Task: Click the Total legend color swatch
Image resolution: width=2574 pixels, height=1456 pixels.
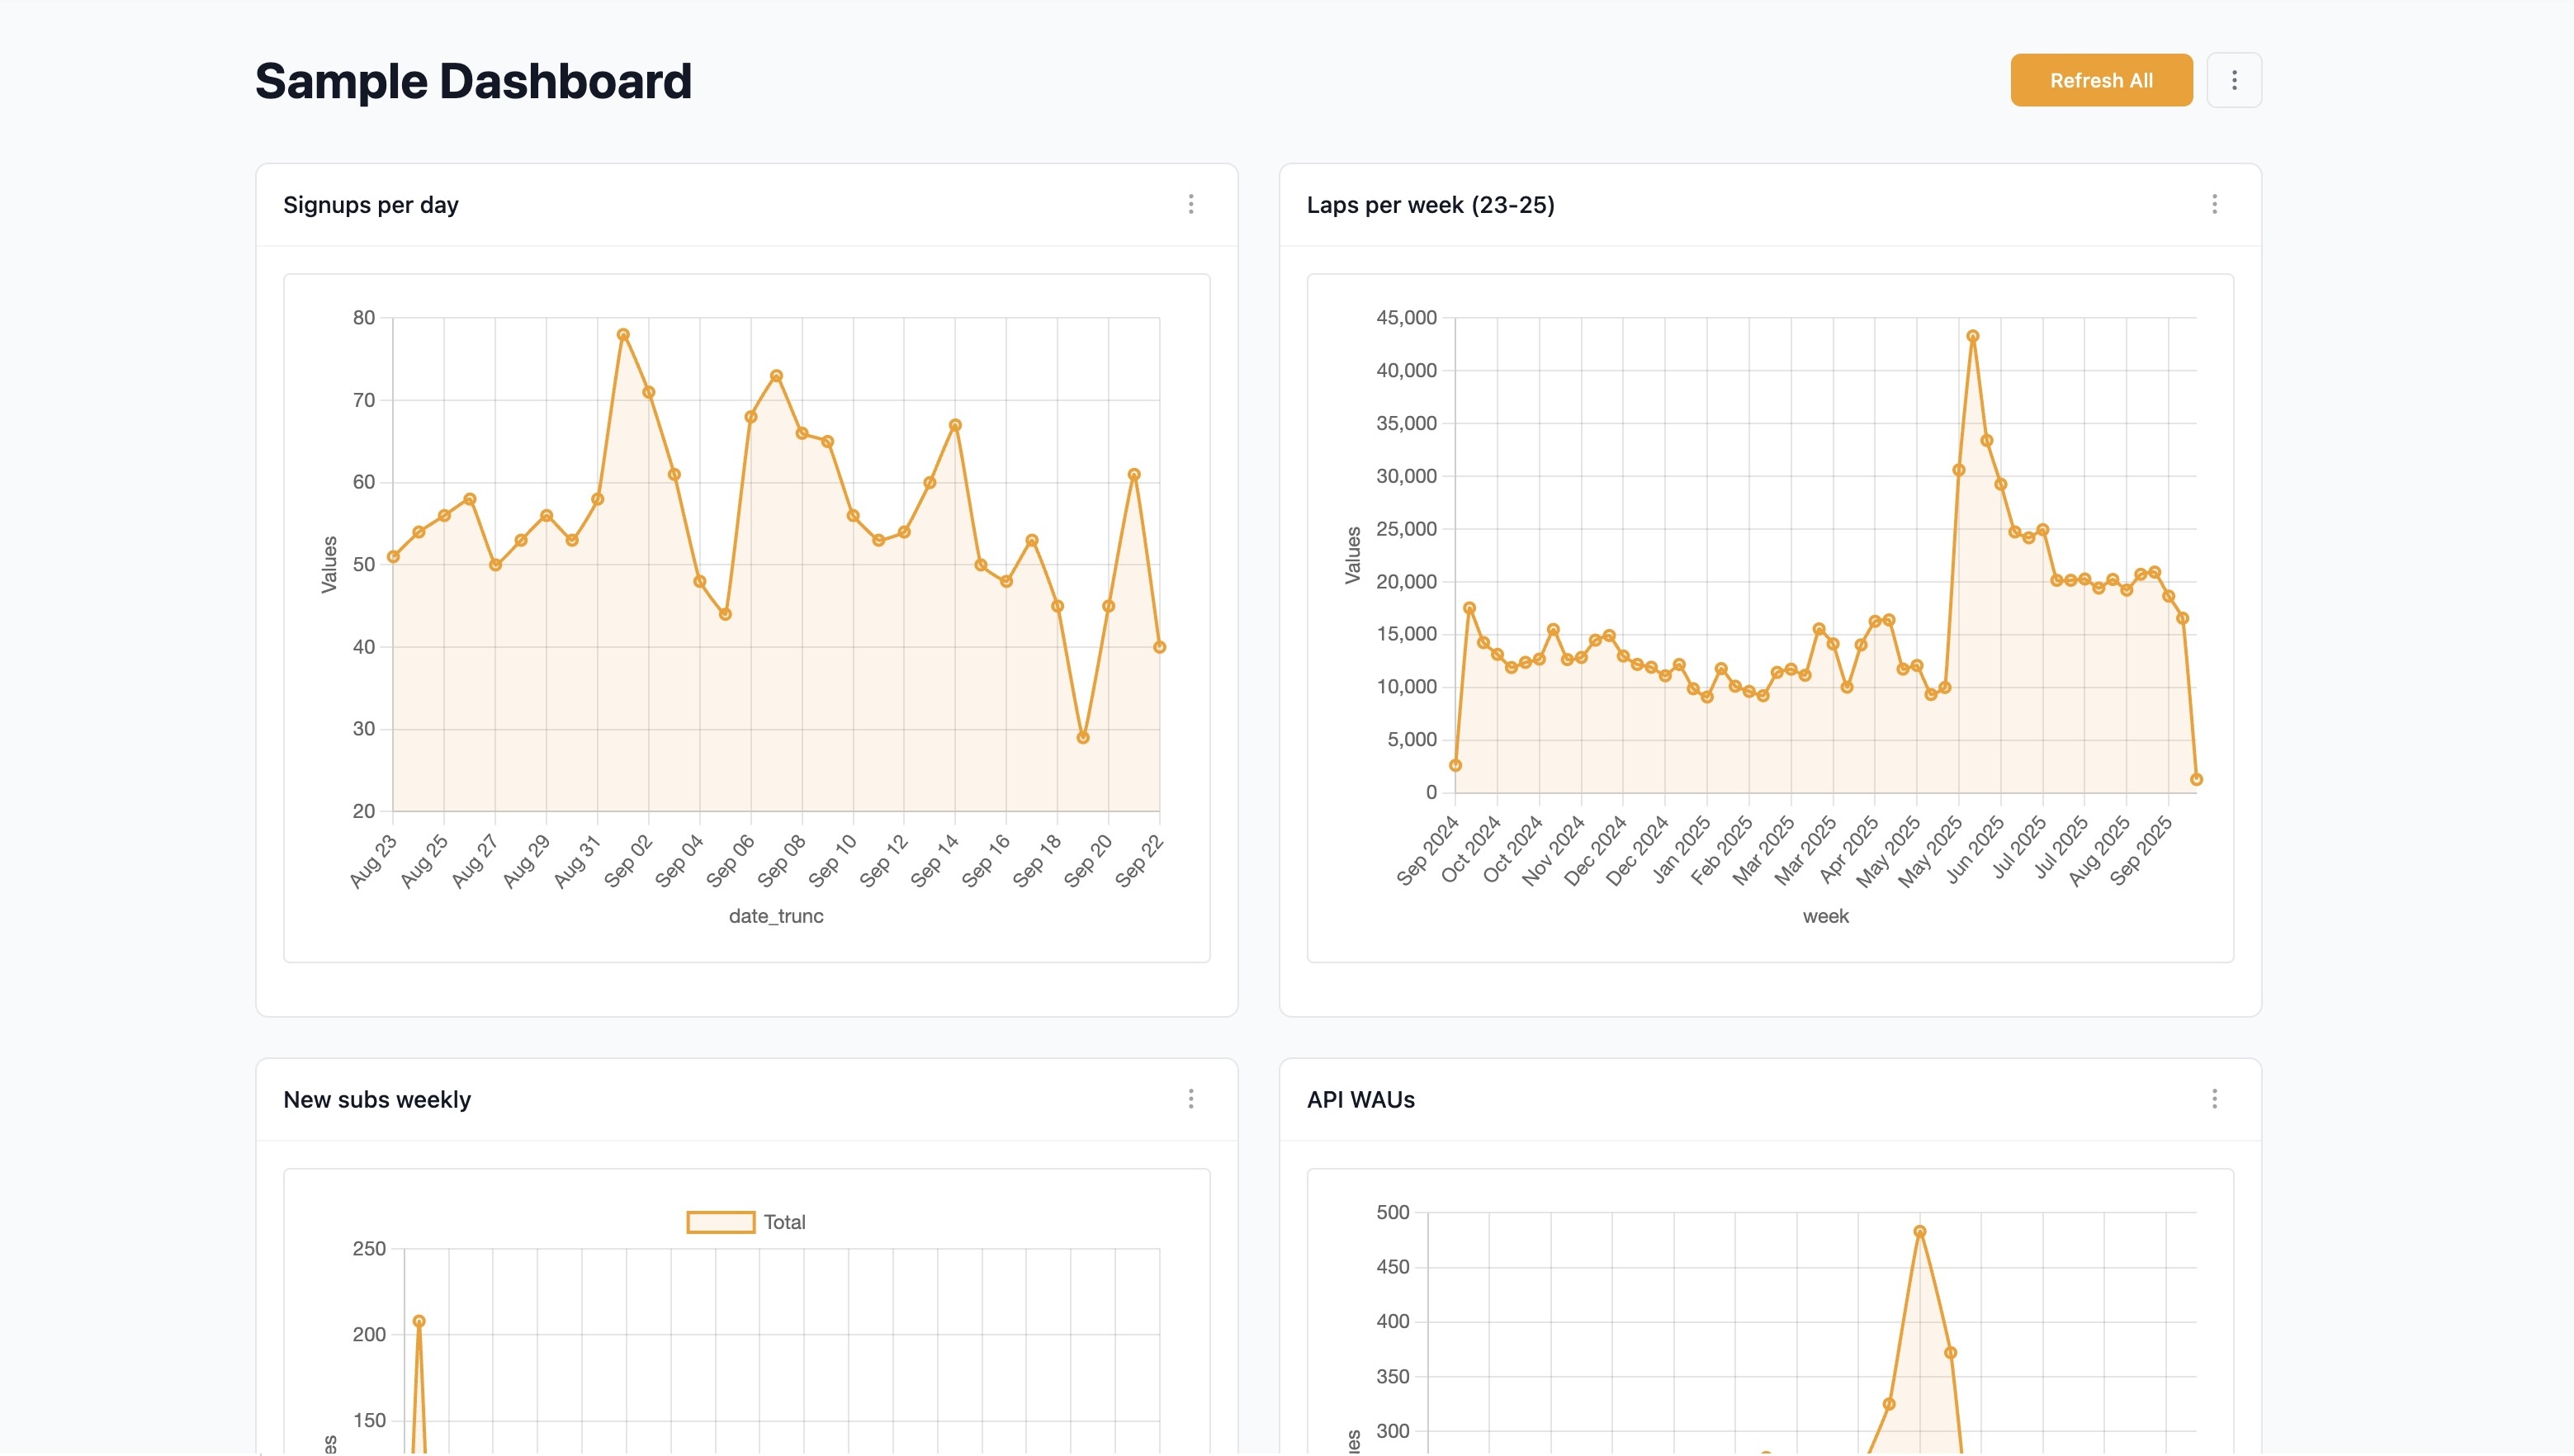Action: coord(720,1222)
